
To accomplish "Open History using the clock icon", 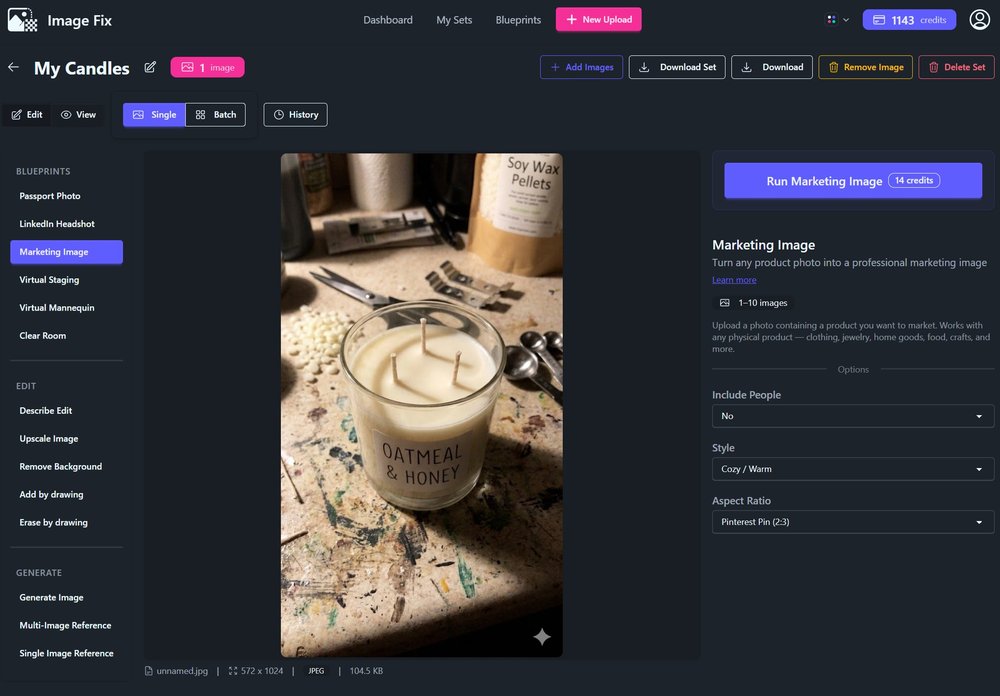I will pos(295,114).
